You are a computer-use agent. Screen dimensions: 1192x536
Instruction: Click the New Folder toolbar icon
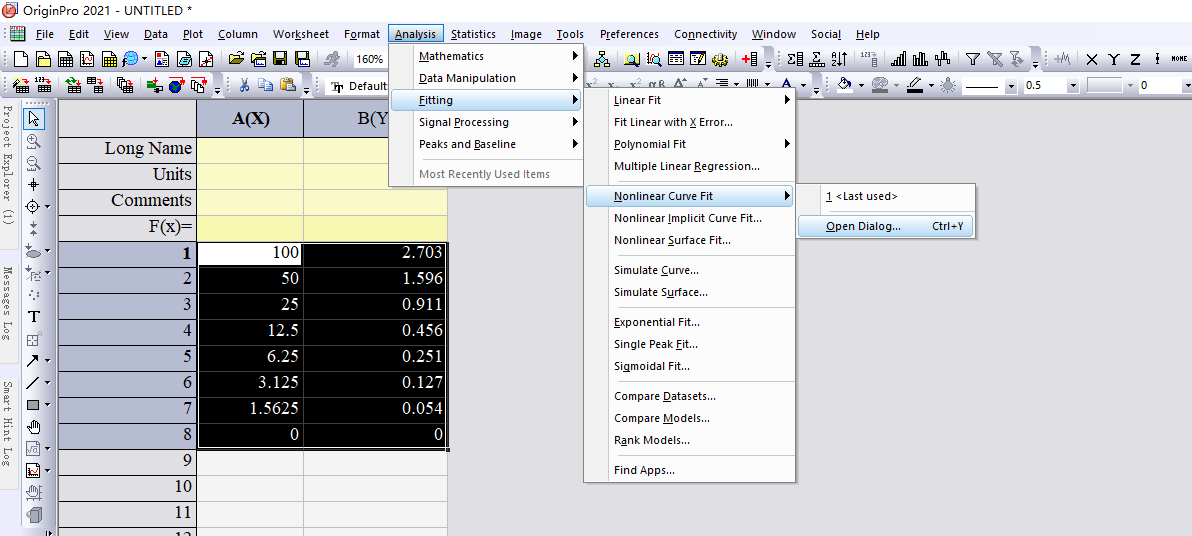[43, 59]
